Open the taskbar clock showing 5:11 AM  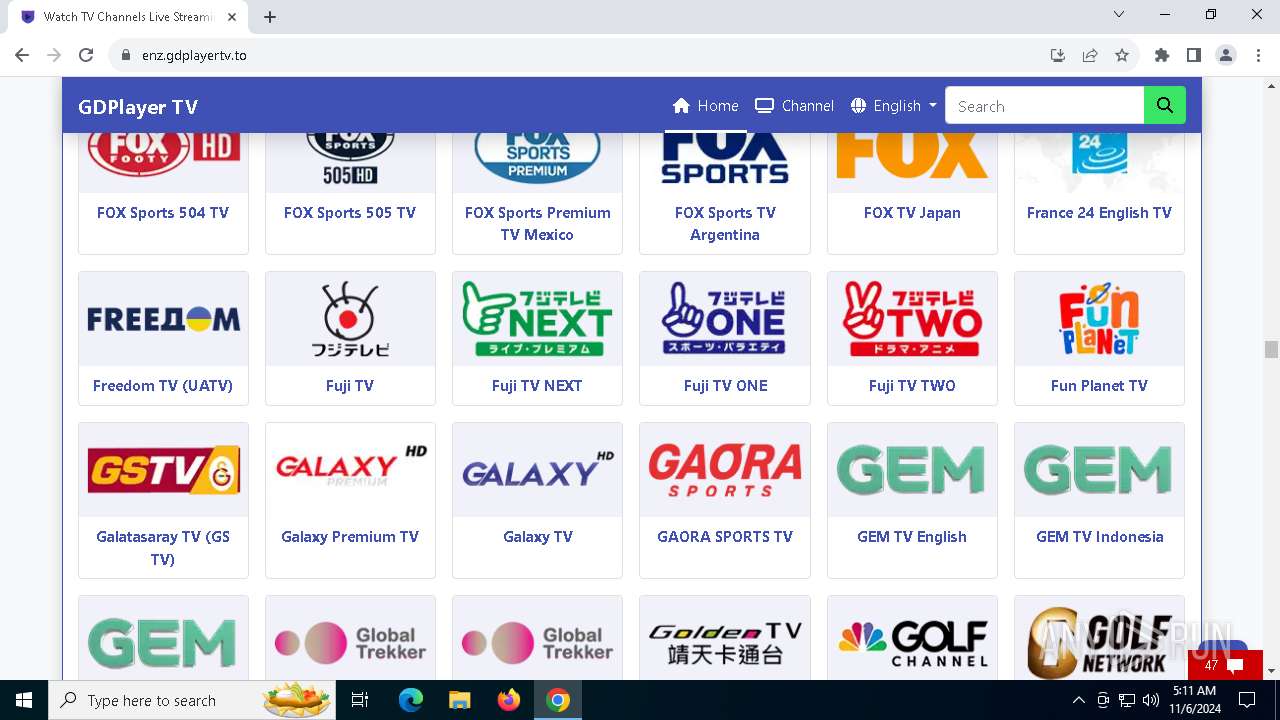click(1194, 700)
